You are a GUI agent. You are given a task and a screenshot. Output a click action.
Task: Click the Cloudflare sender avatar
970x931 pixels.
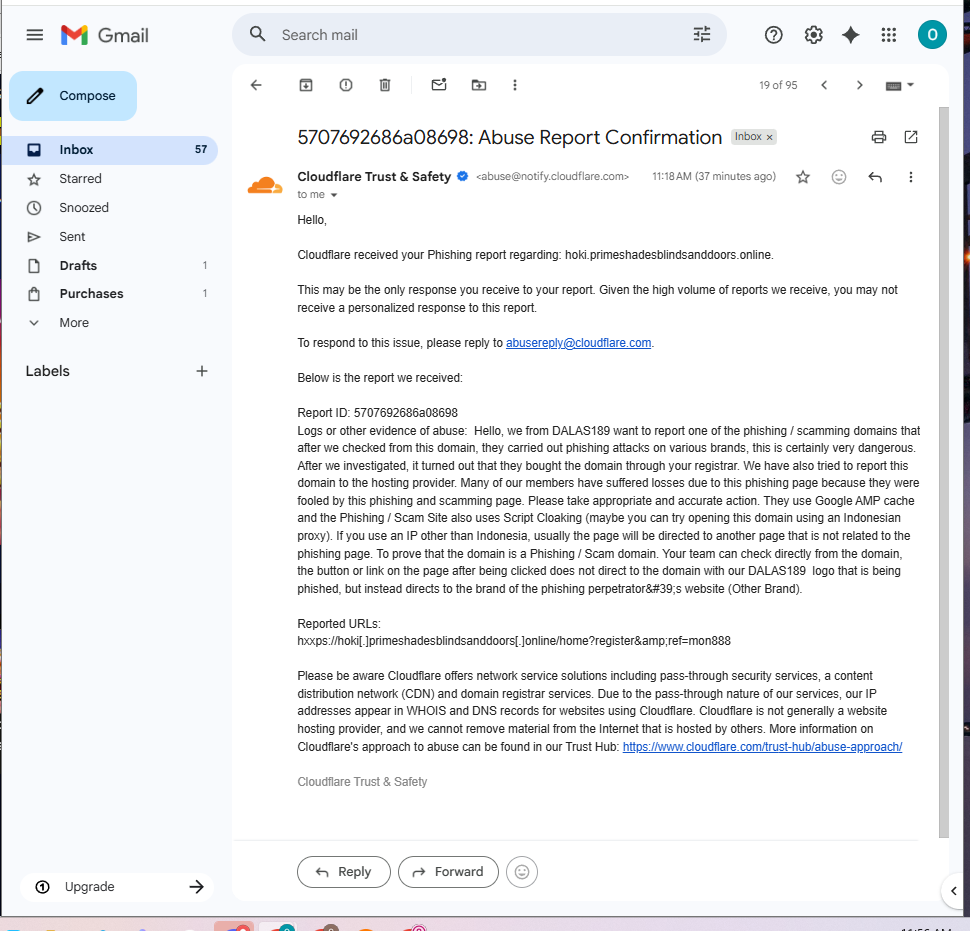coord(265,184)
